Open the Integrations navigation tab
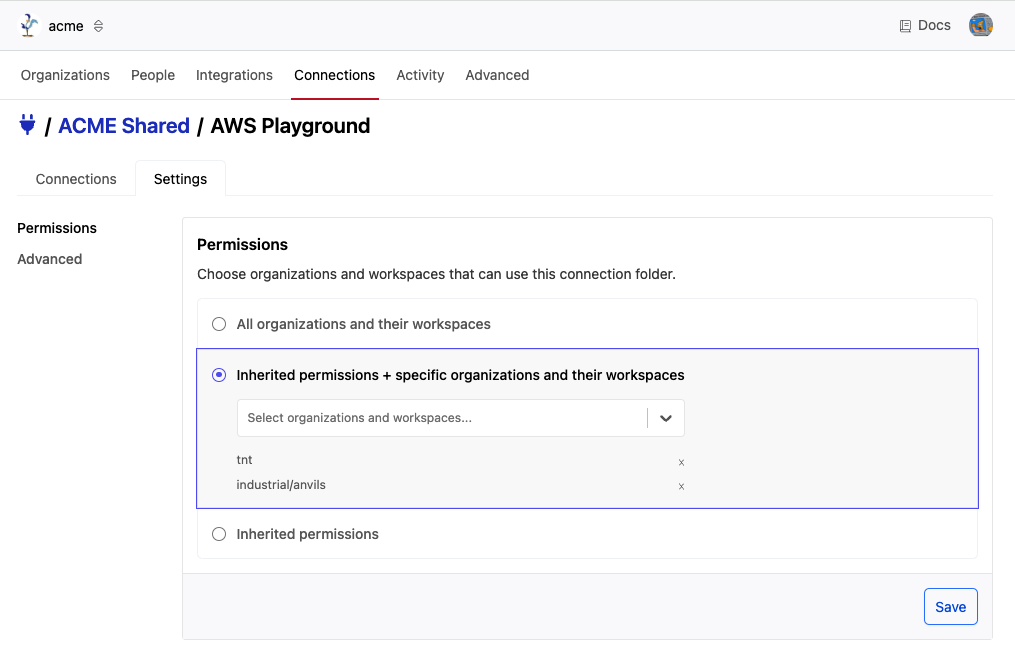The width and height of the screenshot is (1015, 659). point(234,75)
